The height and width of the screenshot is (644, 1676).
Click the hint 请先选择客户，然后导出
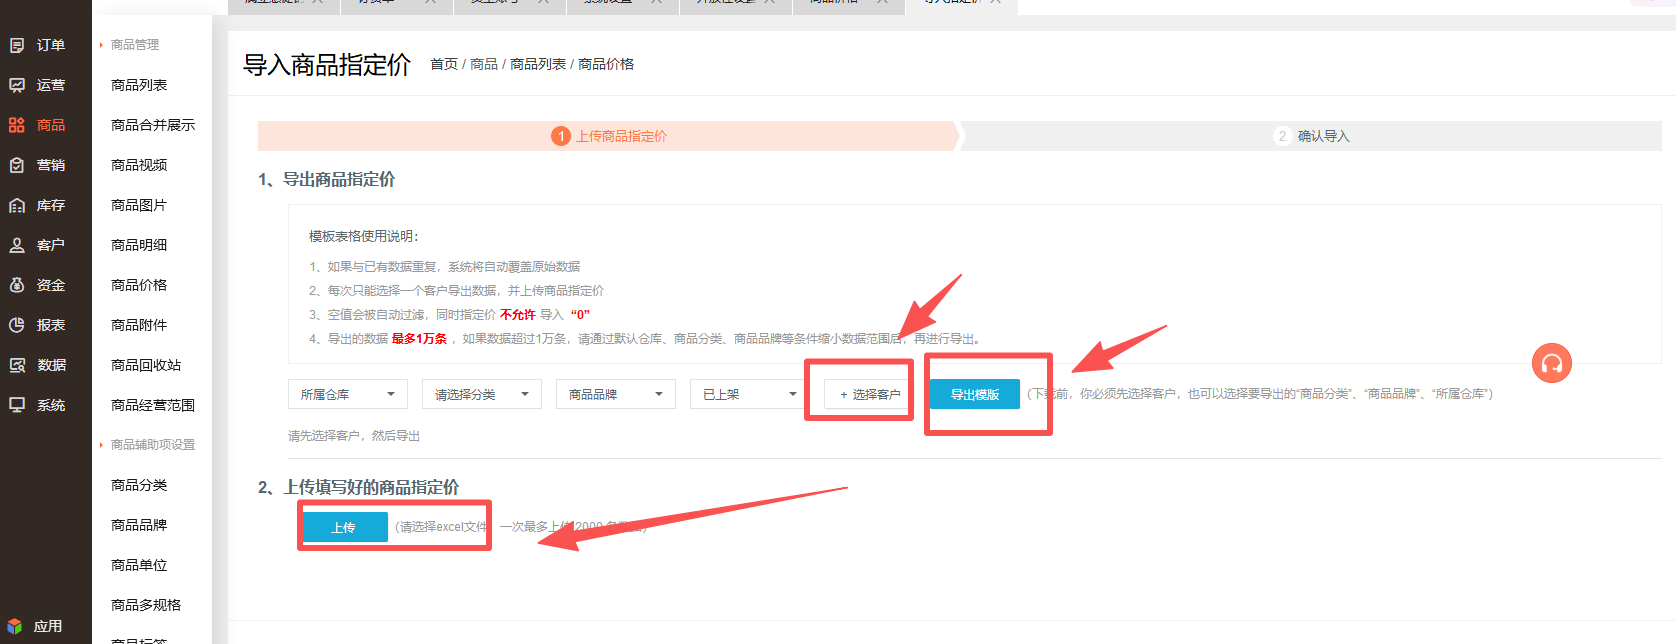[354, 436]
